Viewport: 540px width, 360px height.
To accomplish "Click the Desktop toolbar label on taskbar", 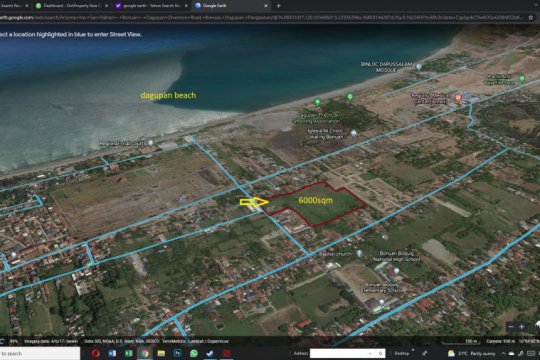I will coord(402,353).
